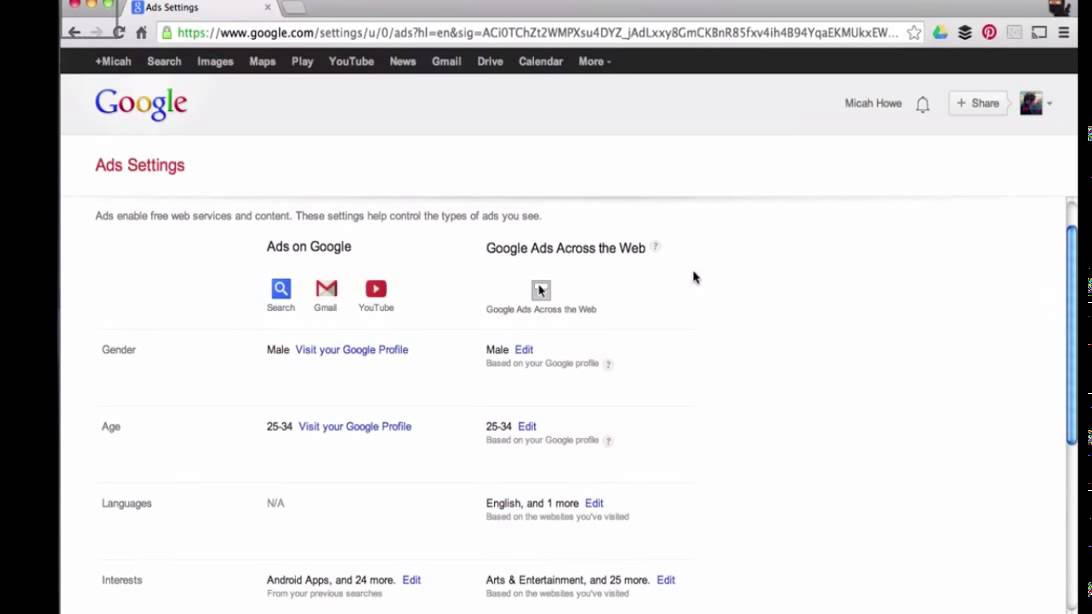Click the Languages row label

(126, 503)
